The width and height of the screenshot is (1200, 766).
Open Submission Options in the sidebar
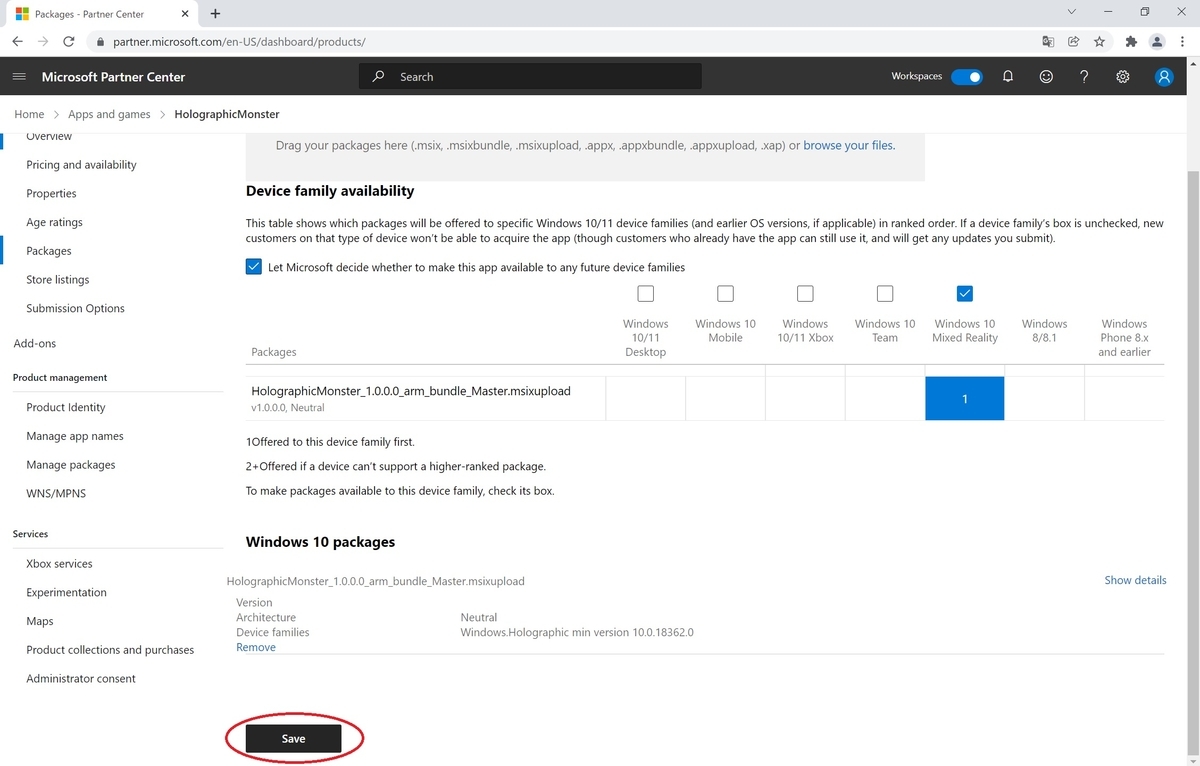point(75,309)
